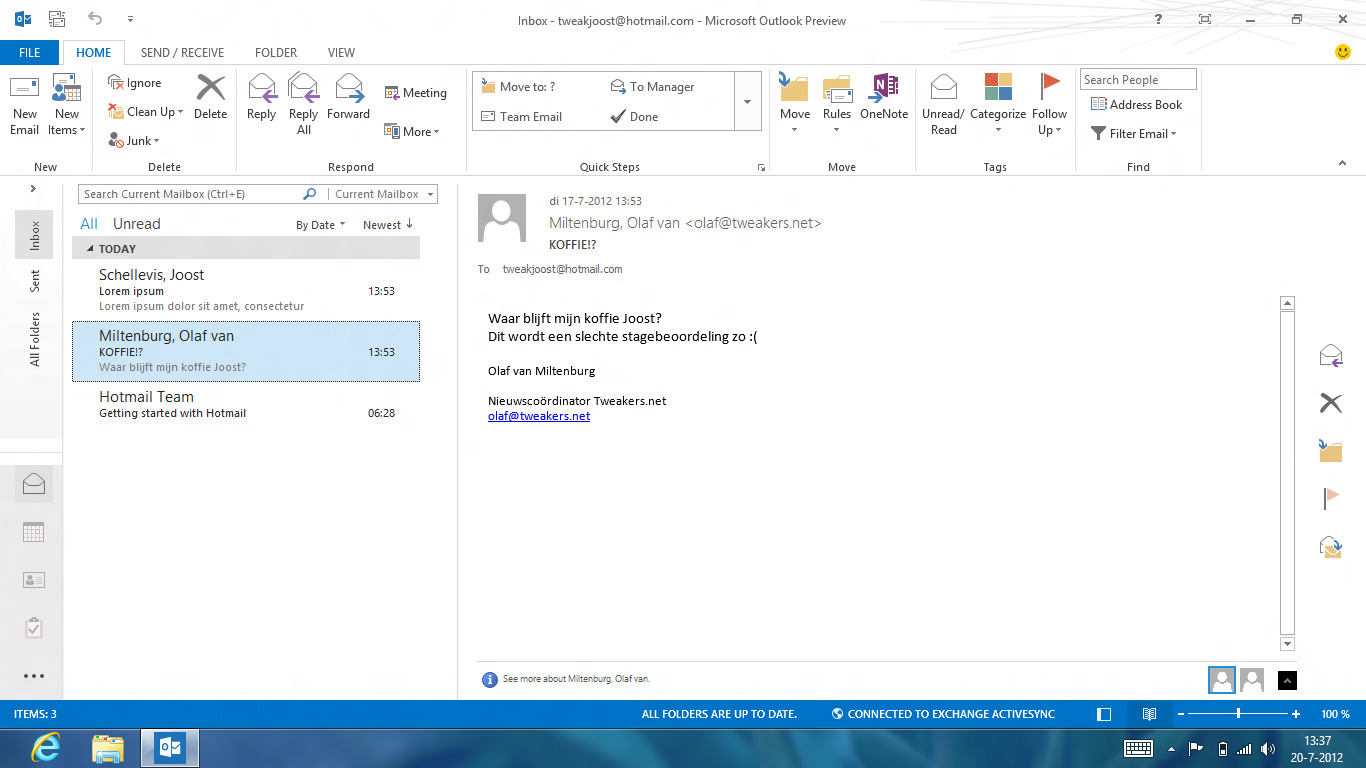The height and width of the screenshot is (768, 1366).
Task: Delete the selected message via ribbon
Action: [210, 97]
